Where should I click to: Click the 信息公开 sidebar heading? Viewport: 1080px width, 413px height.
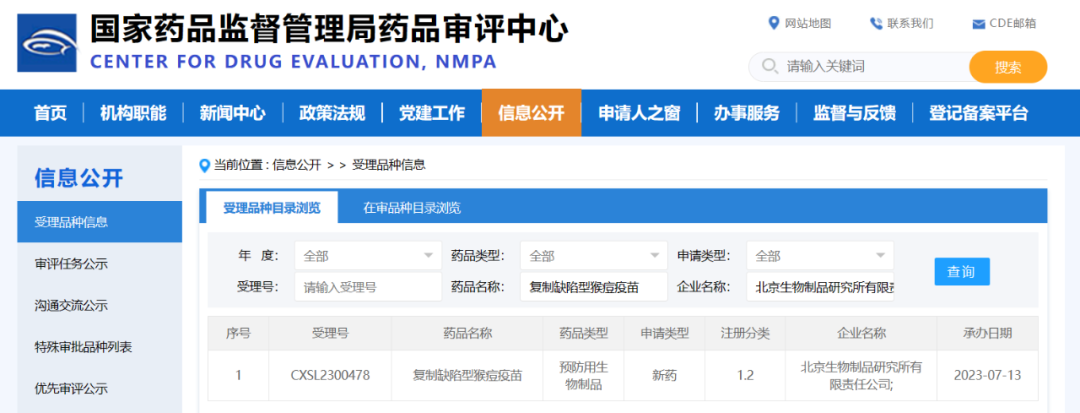click(79, 178)
